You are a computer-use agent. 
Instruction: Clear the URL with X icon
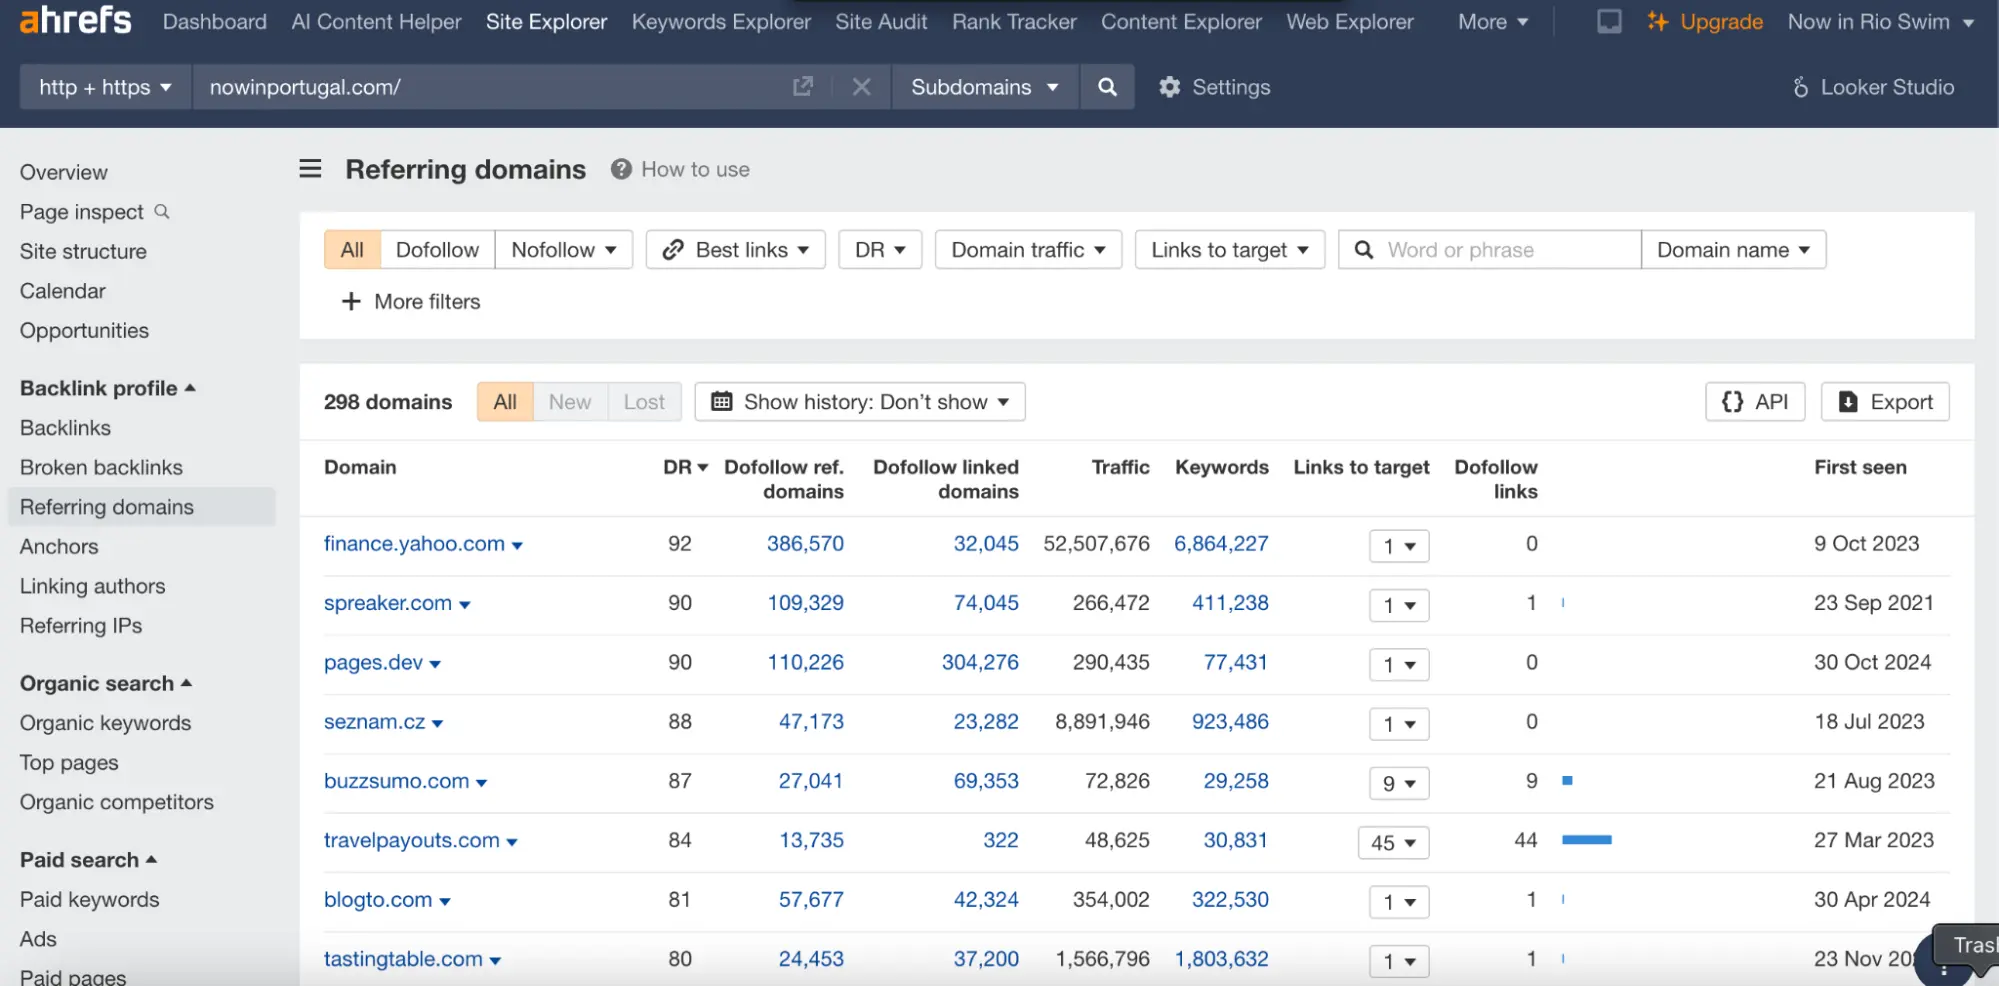tap(861, 87)
